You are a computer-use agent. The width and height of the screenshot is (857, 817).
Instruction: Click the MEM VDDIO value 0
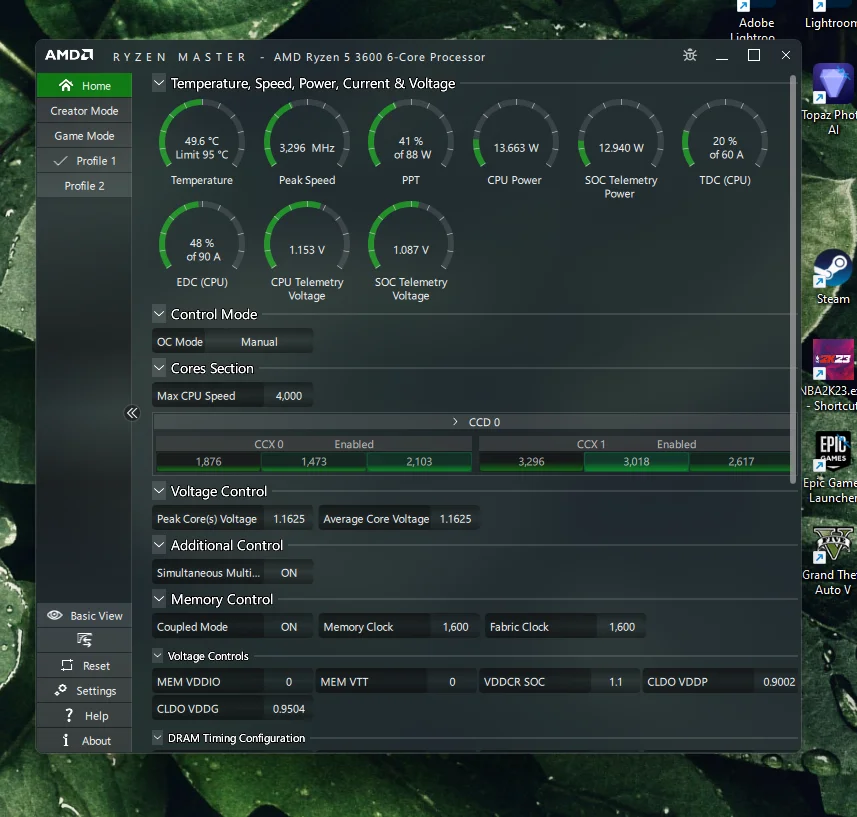pyautogui.click(x=289, y=681)
